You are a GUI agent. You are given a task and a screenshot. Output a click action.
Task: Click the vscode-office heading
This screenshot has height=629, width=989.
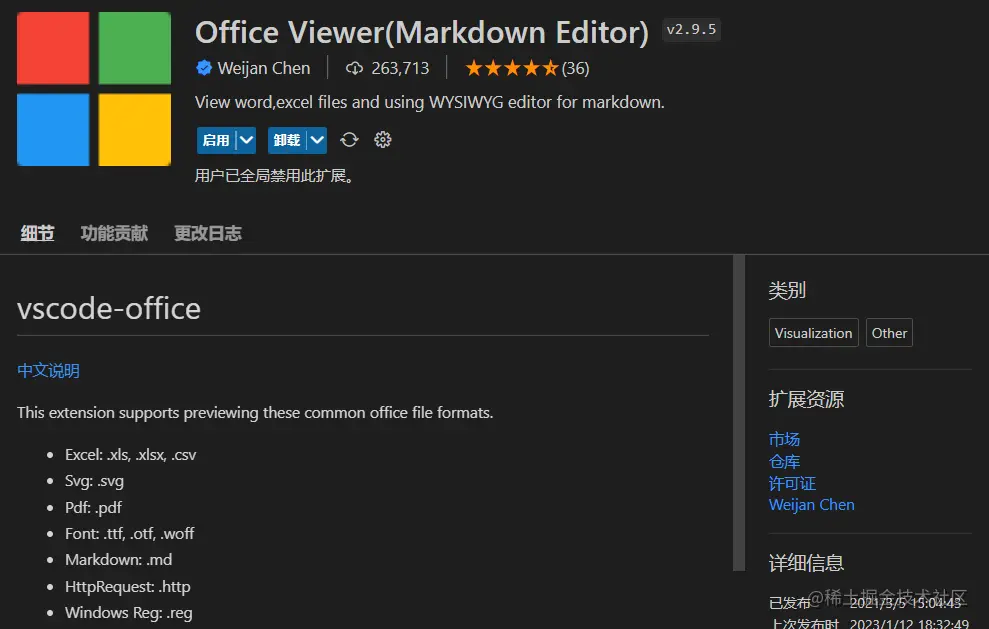(x=109, y=309)
